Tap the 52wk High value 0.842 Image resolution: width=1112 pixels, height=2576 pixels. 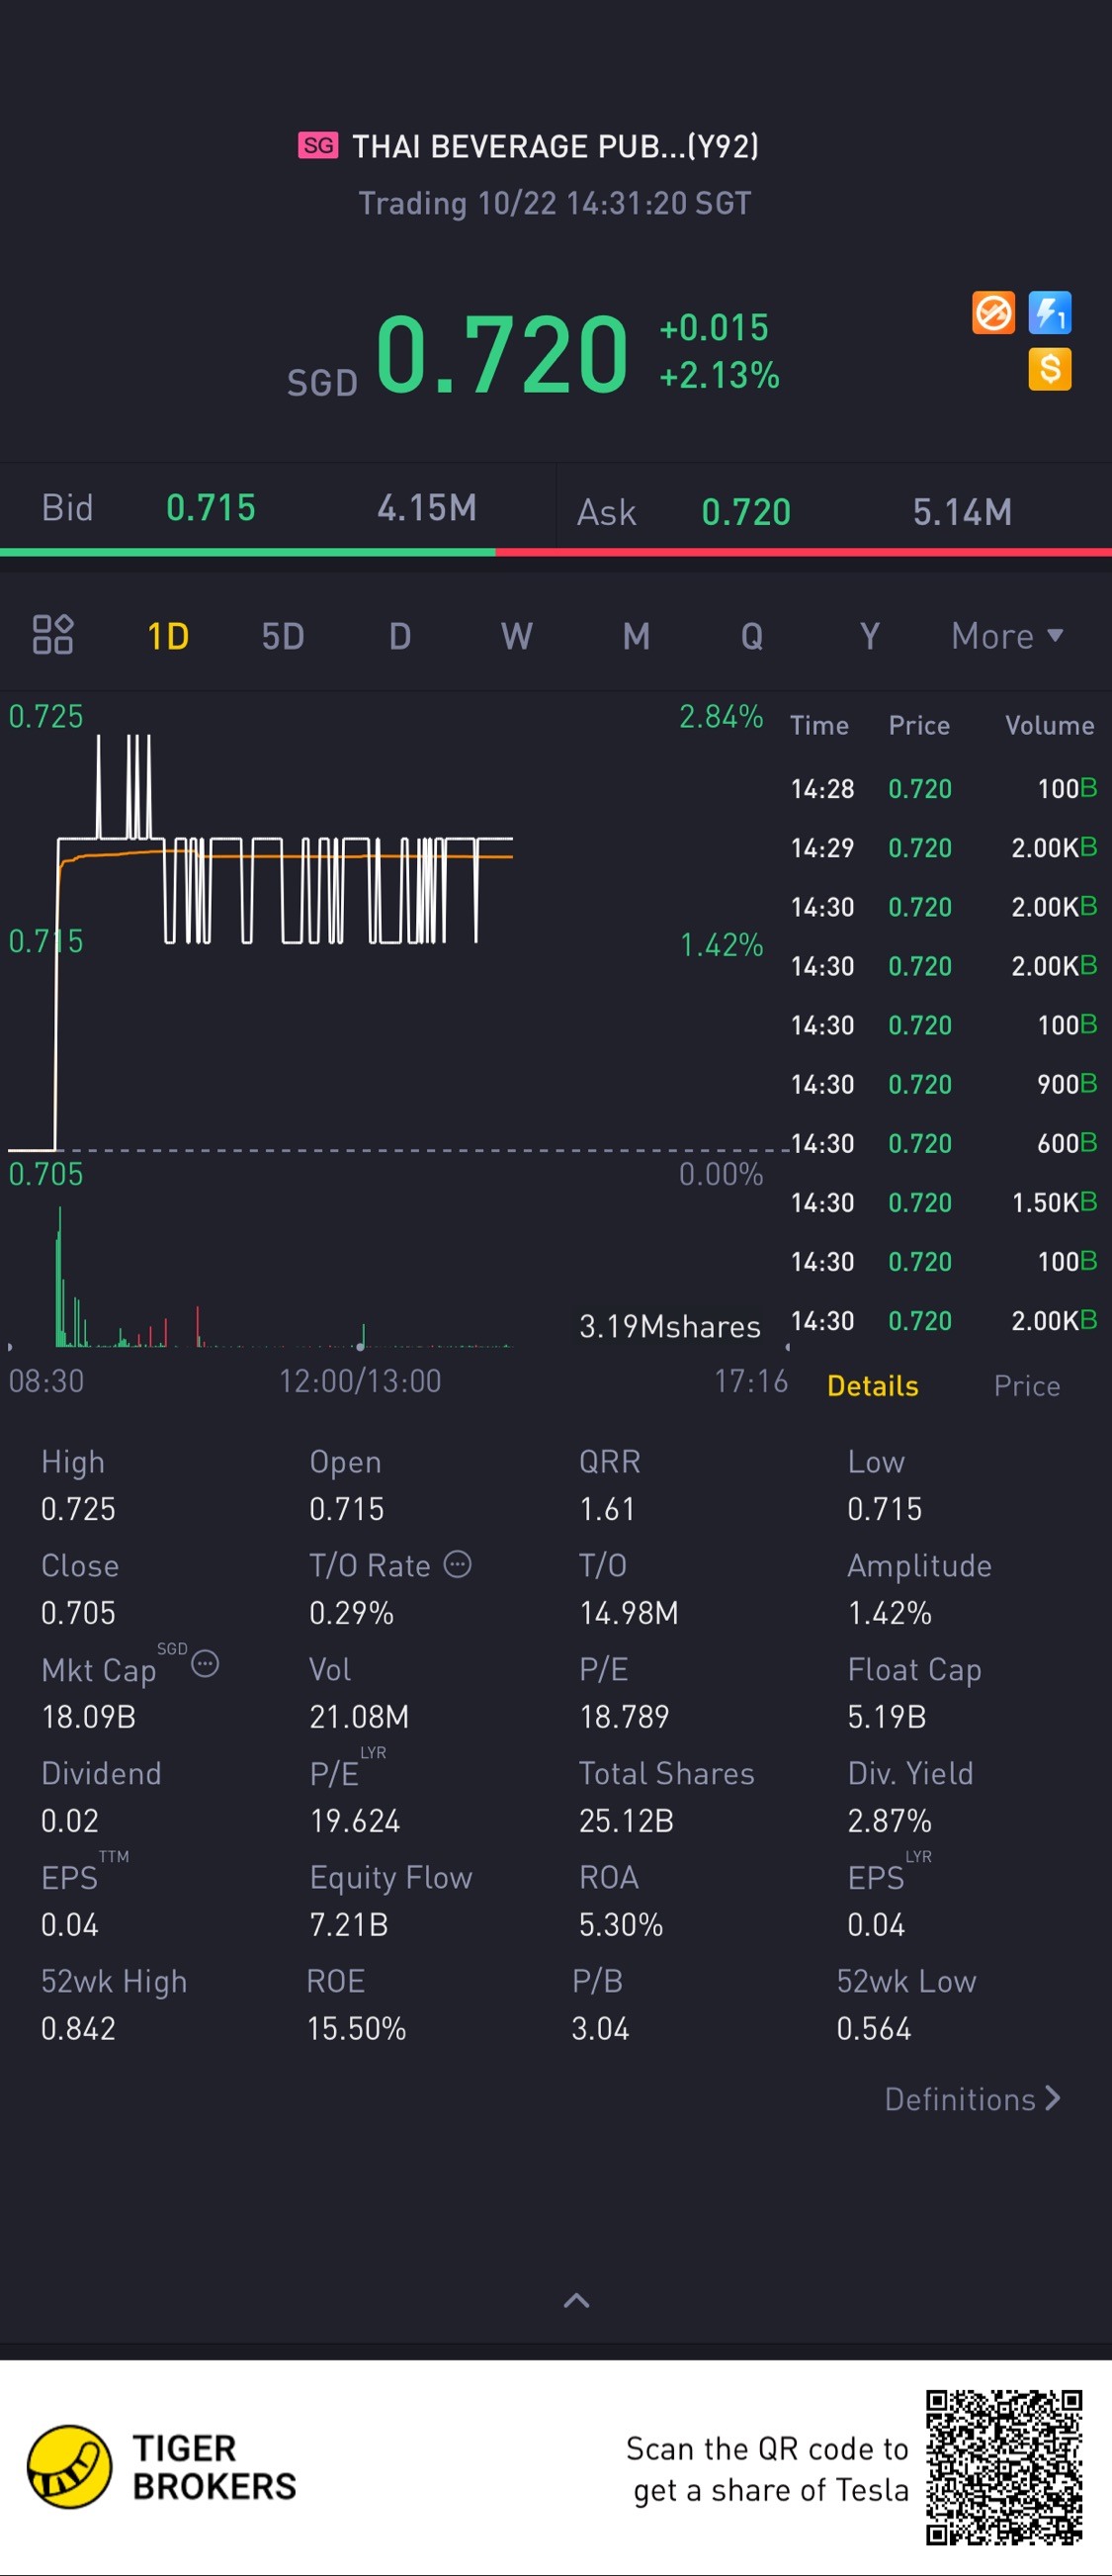(x=78, y=2029)
